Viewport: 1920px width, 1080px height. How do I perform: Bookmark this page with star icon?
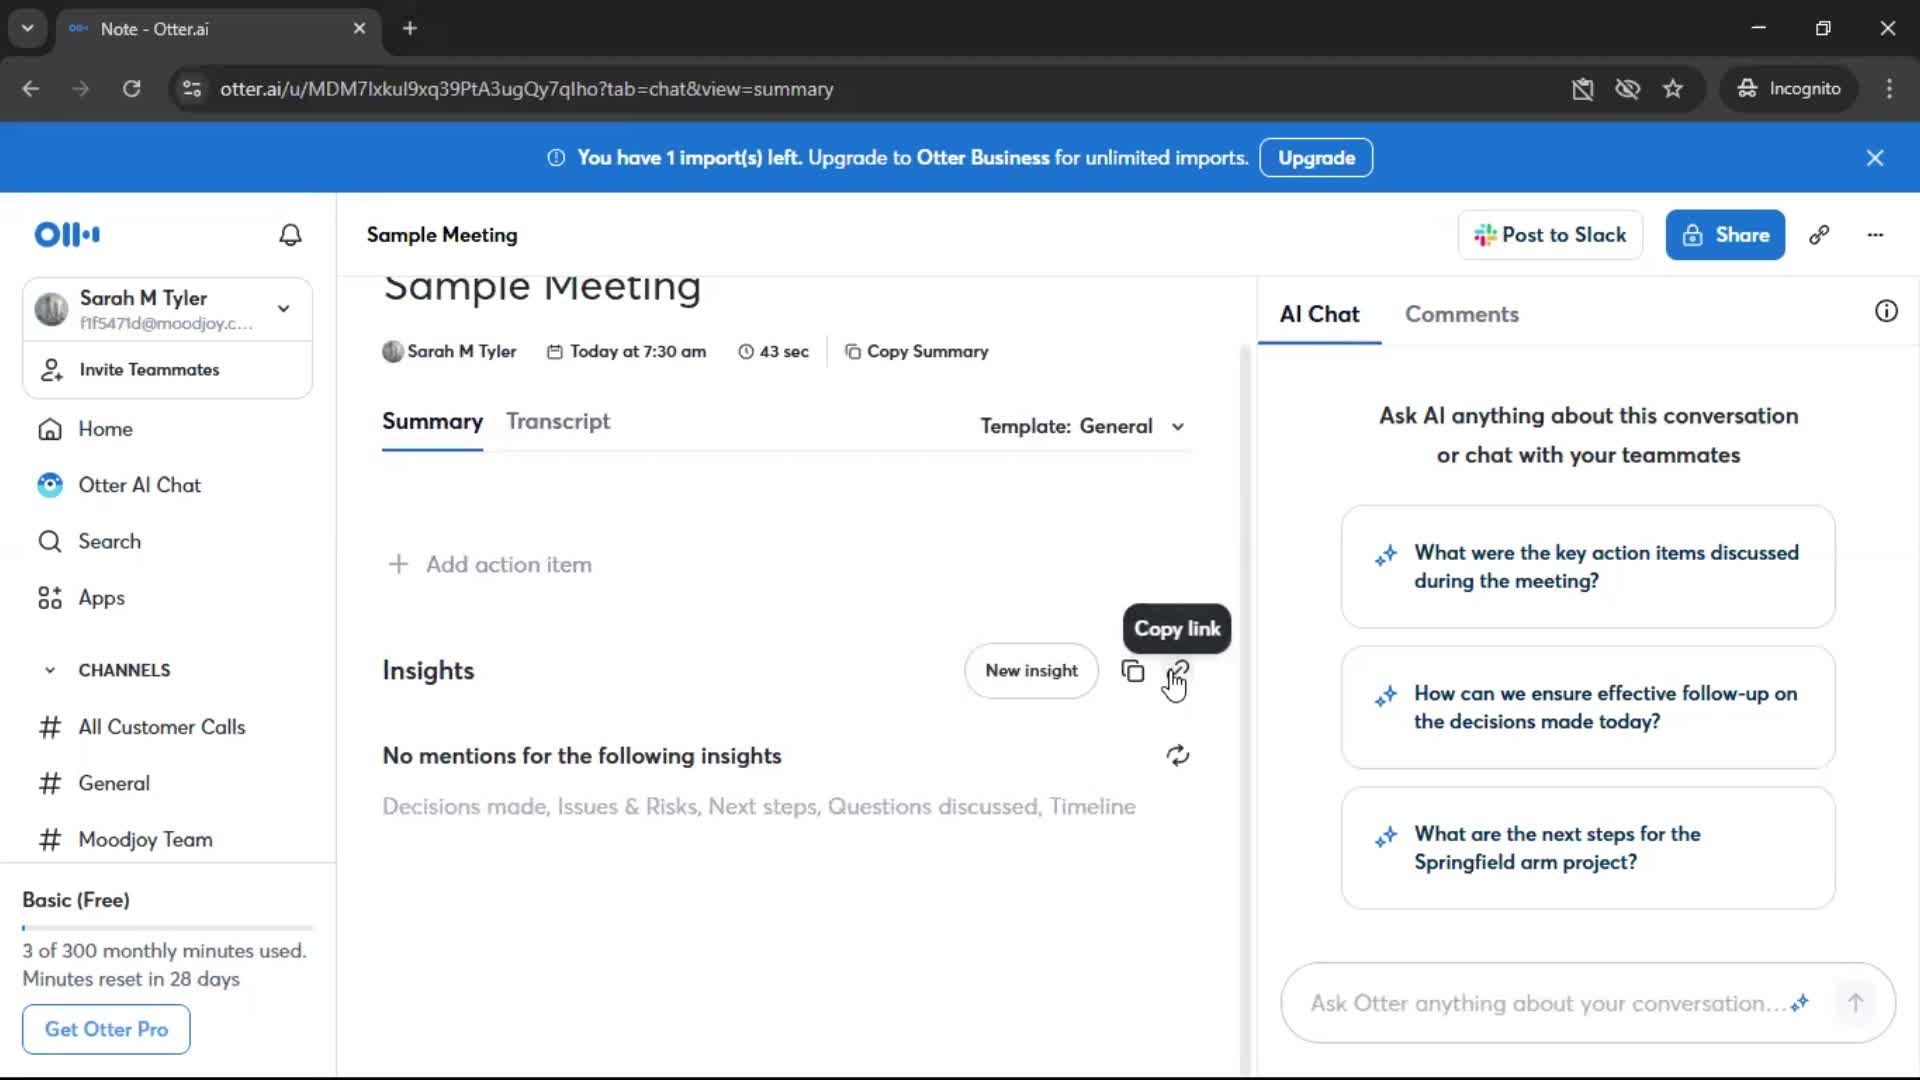(1673, 89)
